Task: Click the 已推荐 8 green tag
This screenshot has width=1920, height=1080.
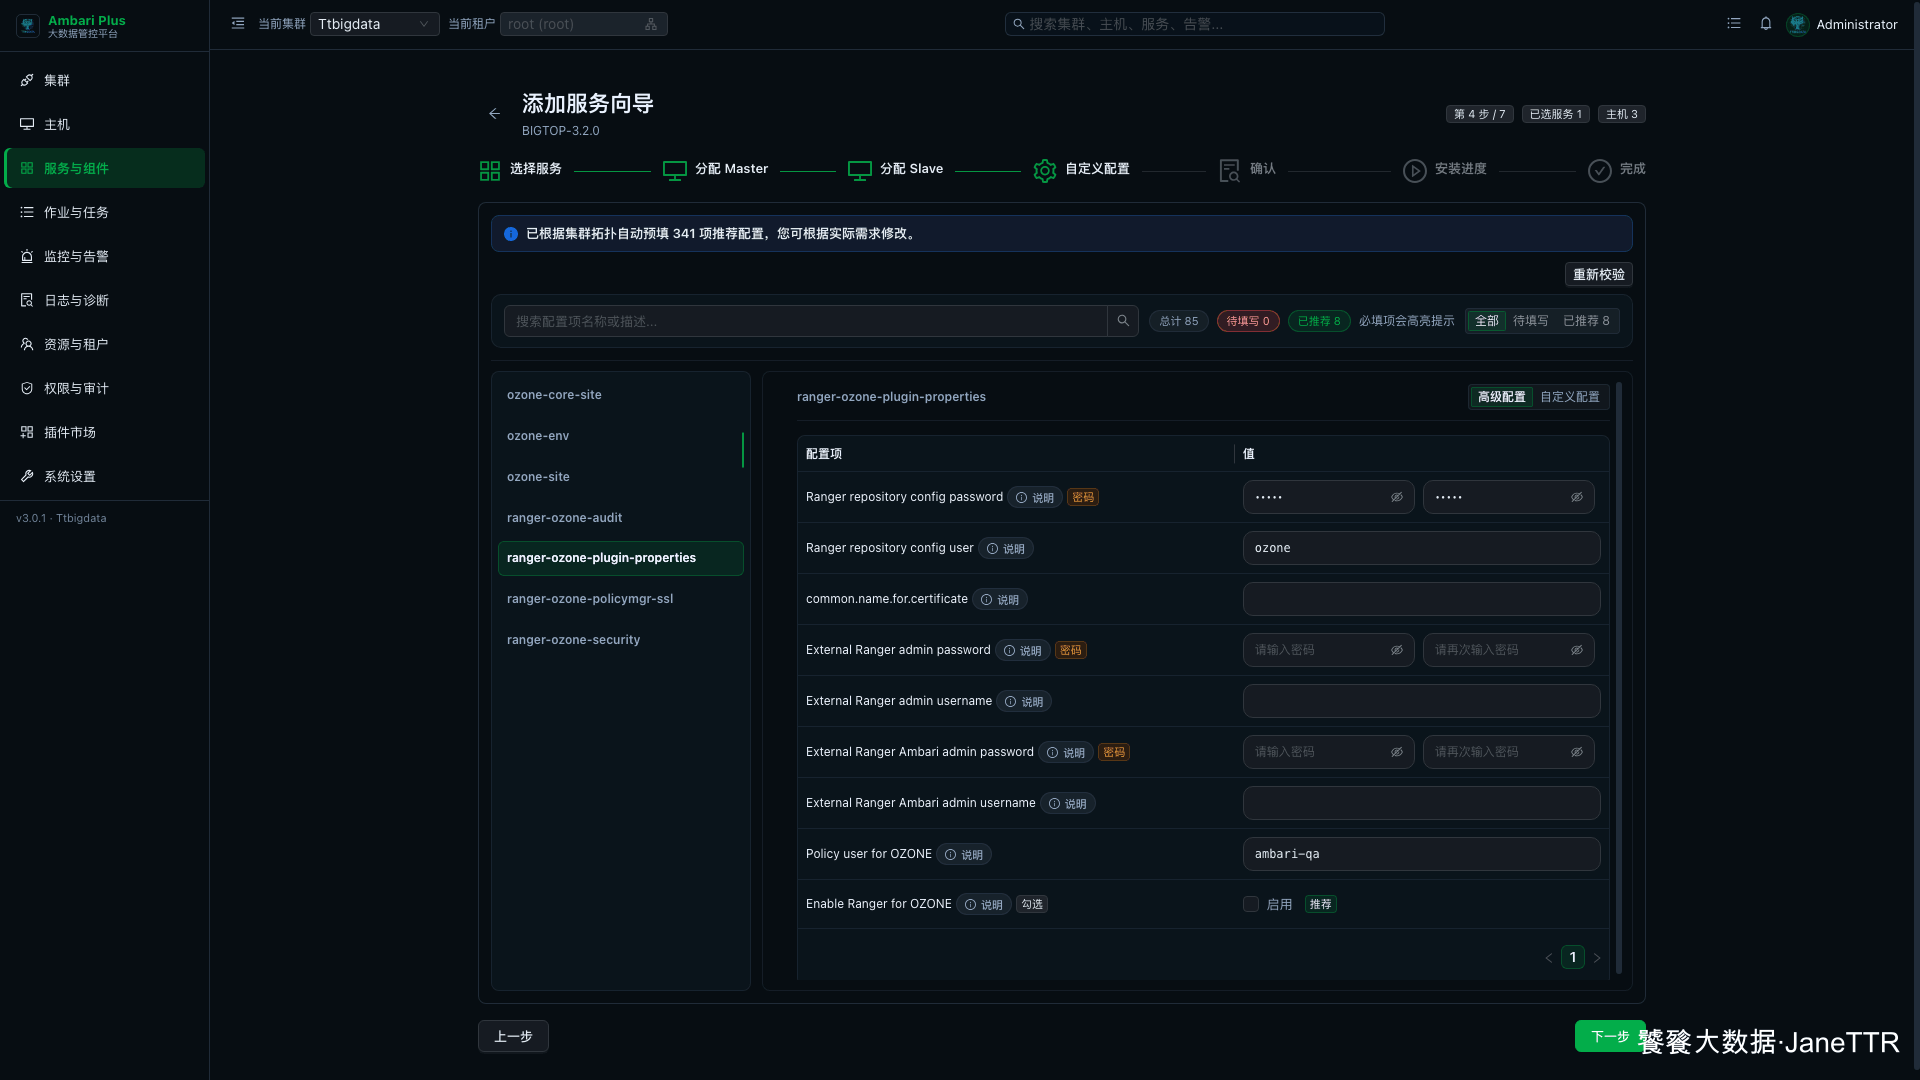Action: [1319, 321]
